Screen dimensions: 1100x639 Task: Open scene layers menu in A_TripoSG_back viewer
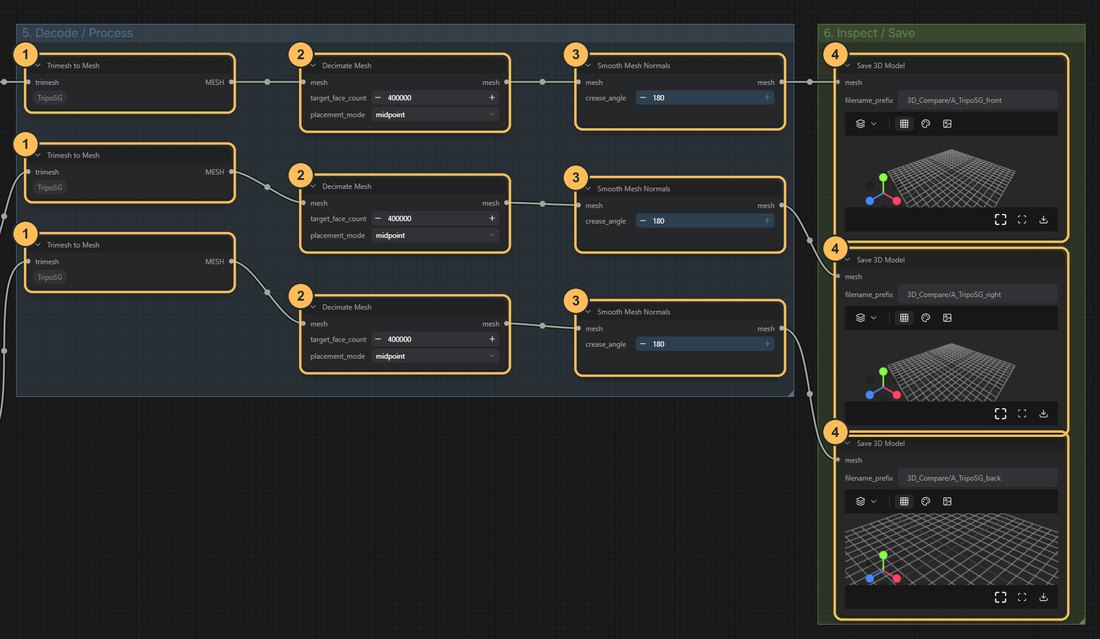click(860, 502)
